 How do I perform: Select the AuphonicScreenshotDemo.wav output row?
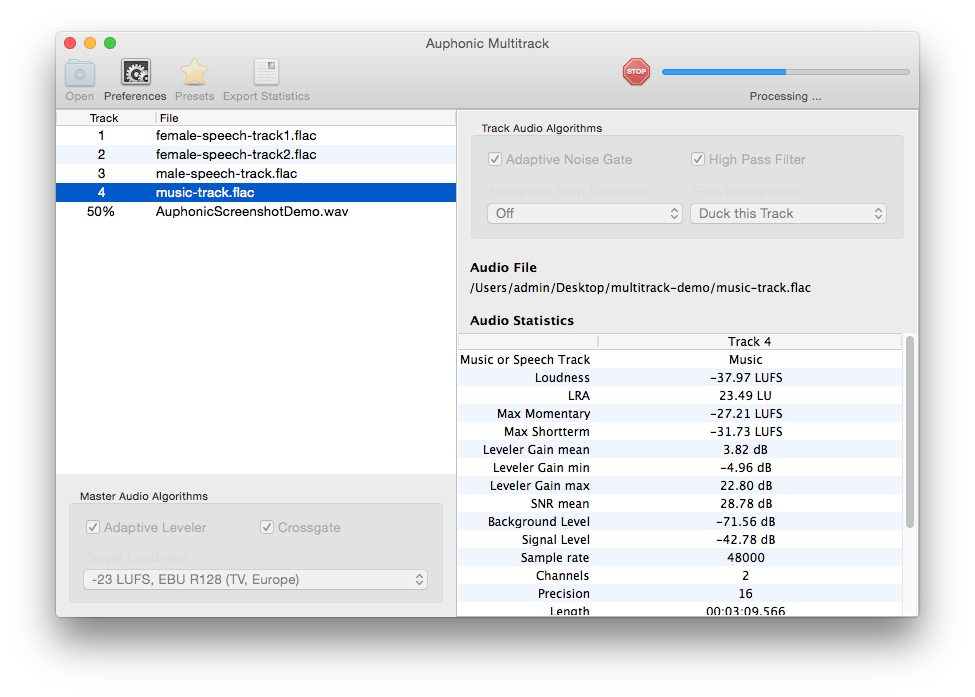(x=256, y=211)
